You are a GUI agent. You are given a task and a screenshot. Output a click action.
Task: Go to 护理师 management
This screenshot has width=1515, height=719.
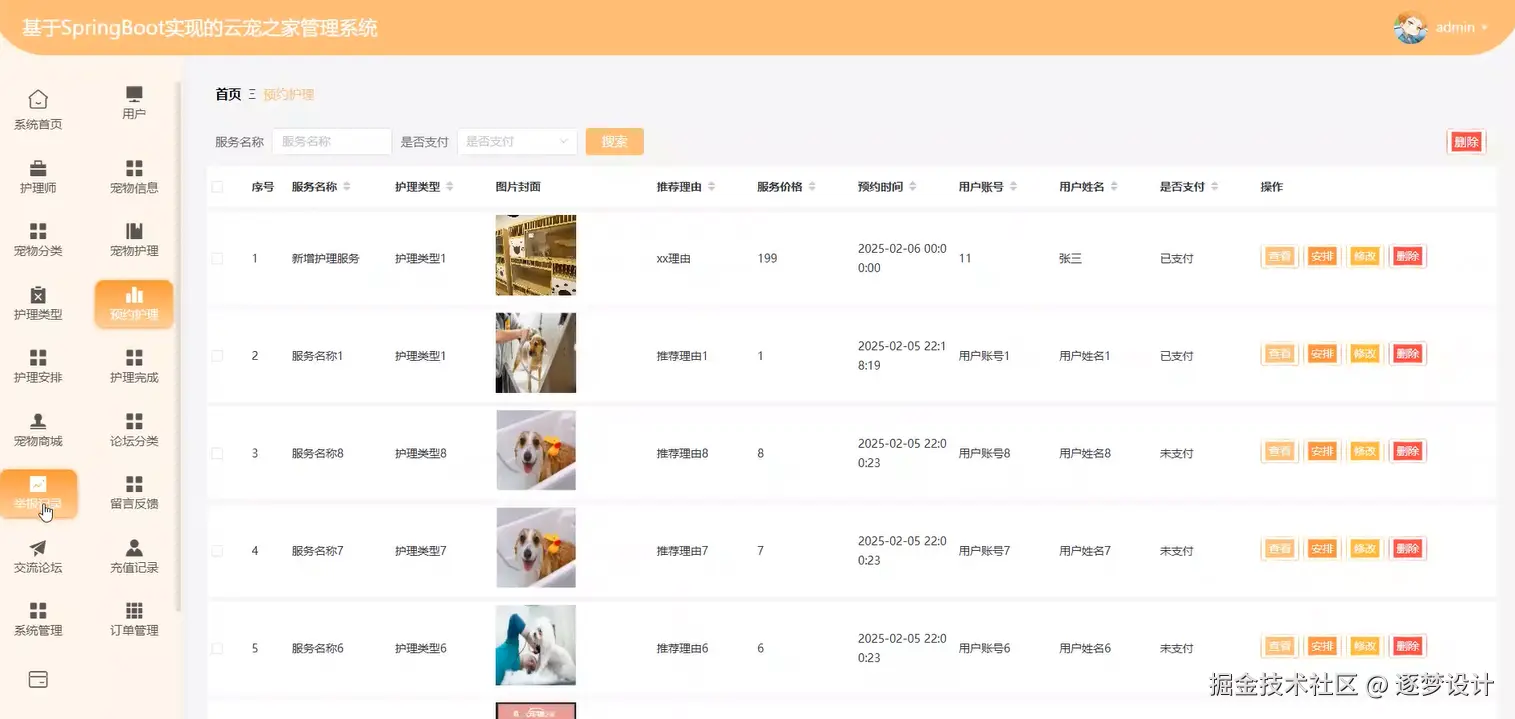point(38,176)
